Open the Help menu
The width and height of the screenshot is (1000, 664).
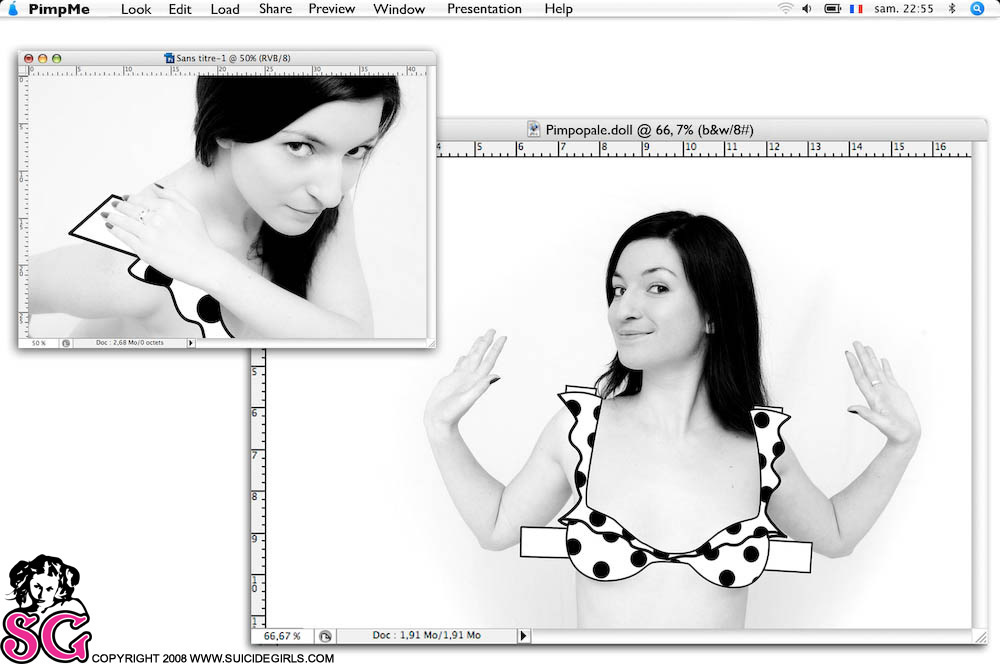click(x=558, y=9)
